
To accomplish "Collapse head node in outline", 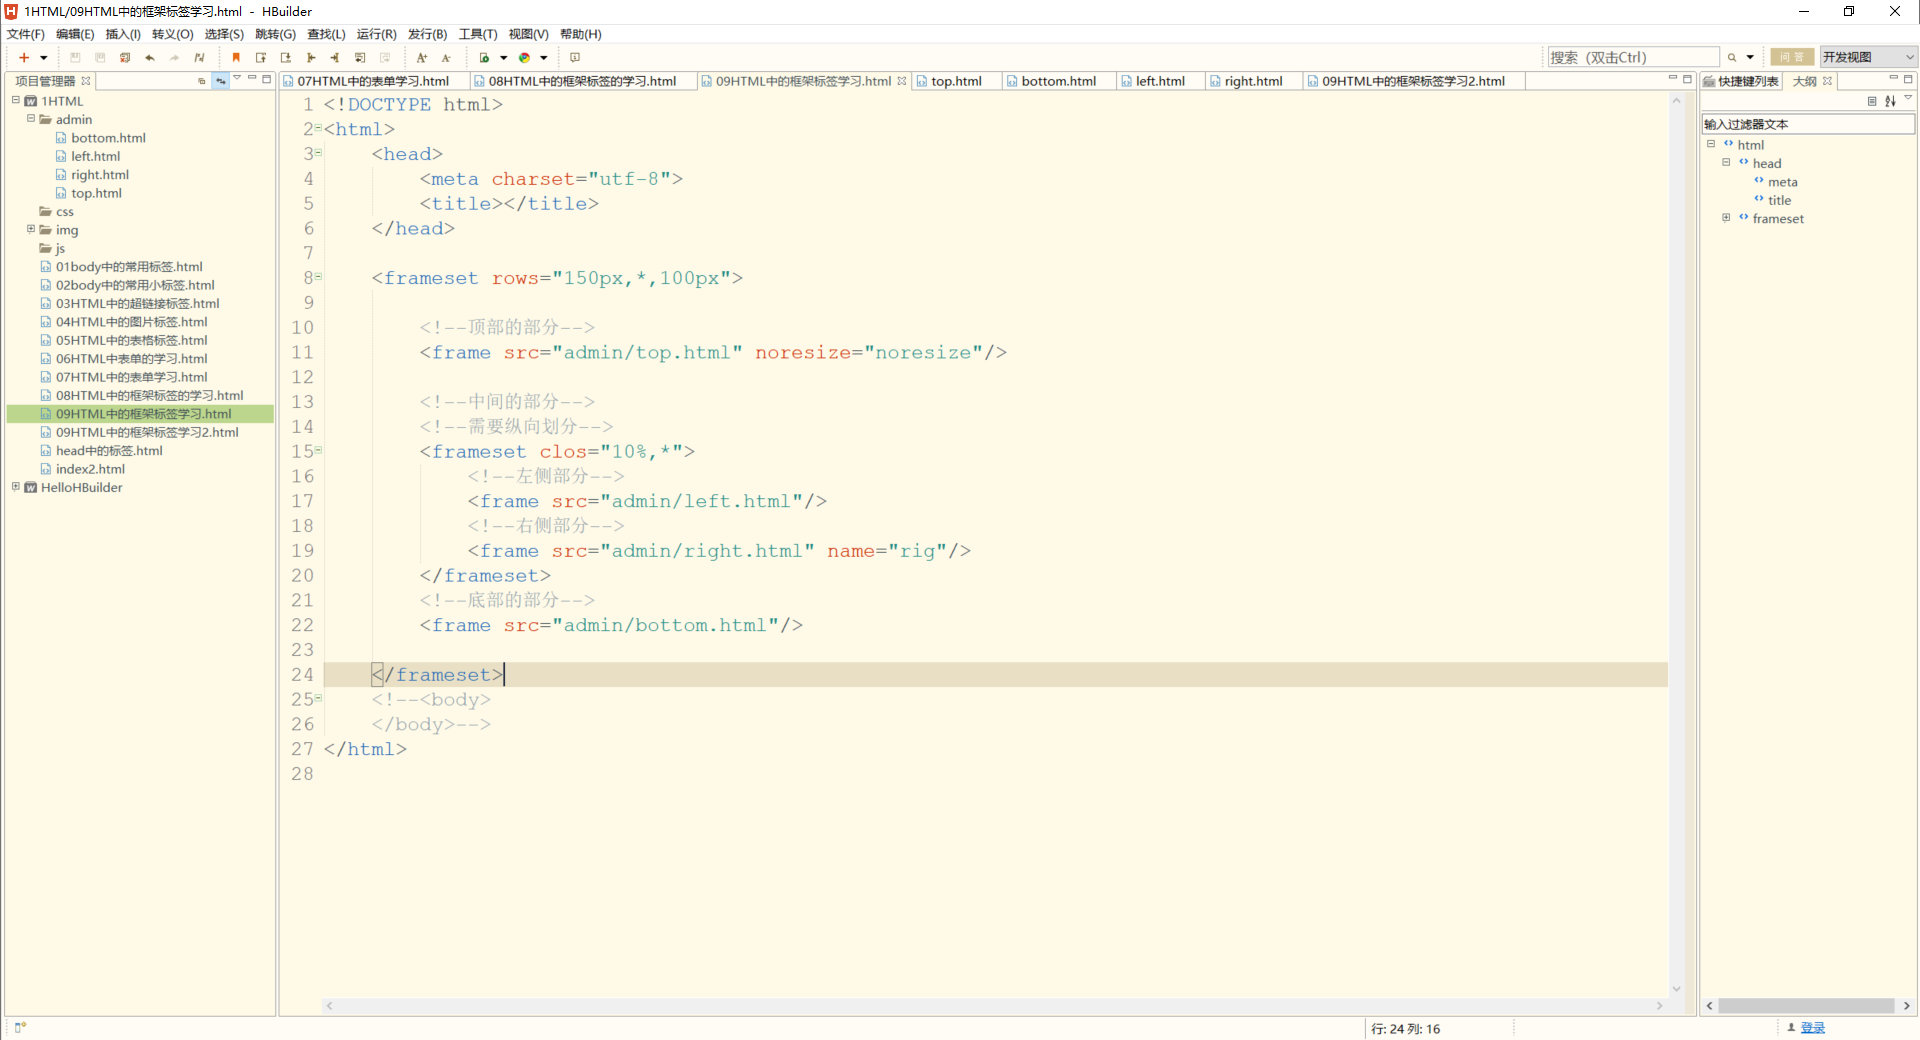I will [1726, 162].
